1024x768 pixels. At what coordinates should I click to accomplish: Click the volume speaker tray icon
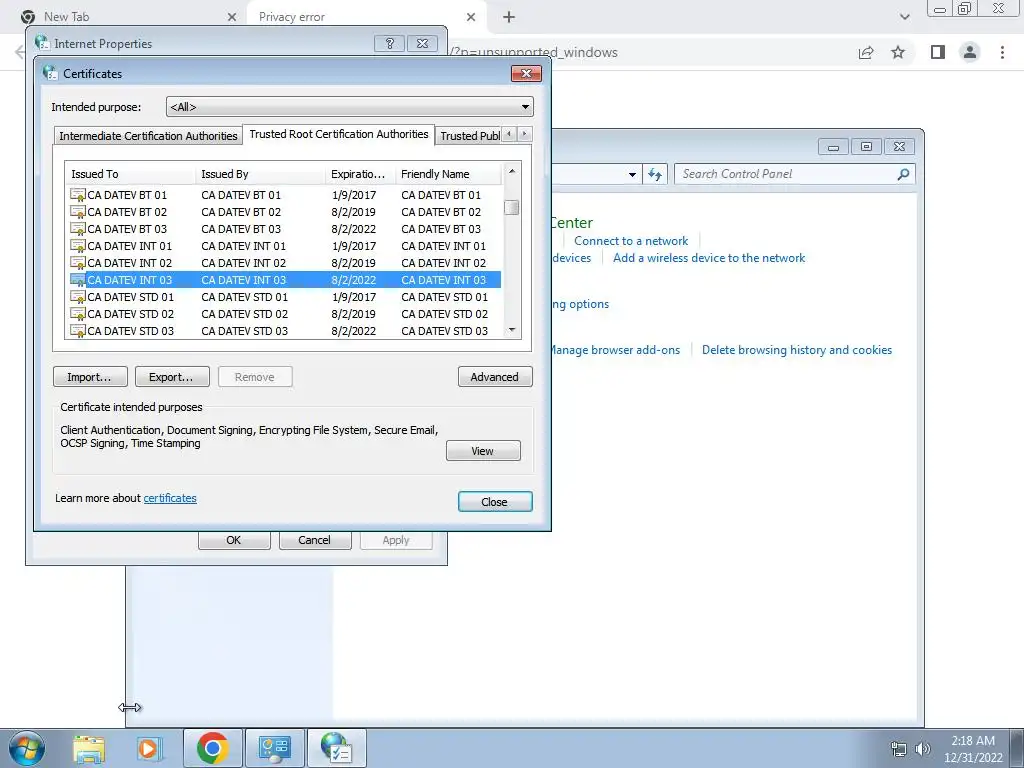pyautogui.click(x=923, y=749)
